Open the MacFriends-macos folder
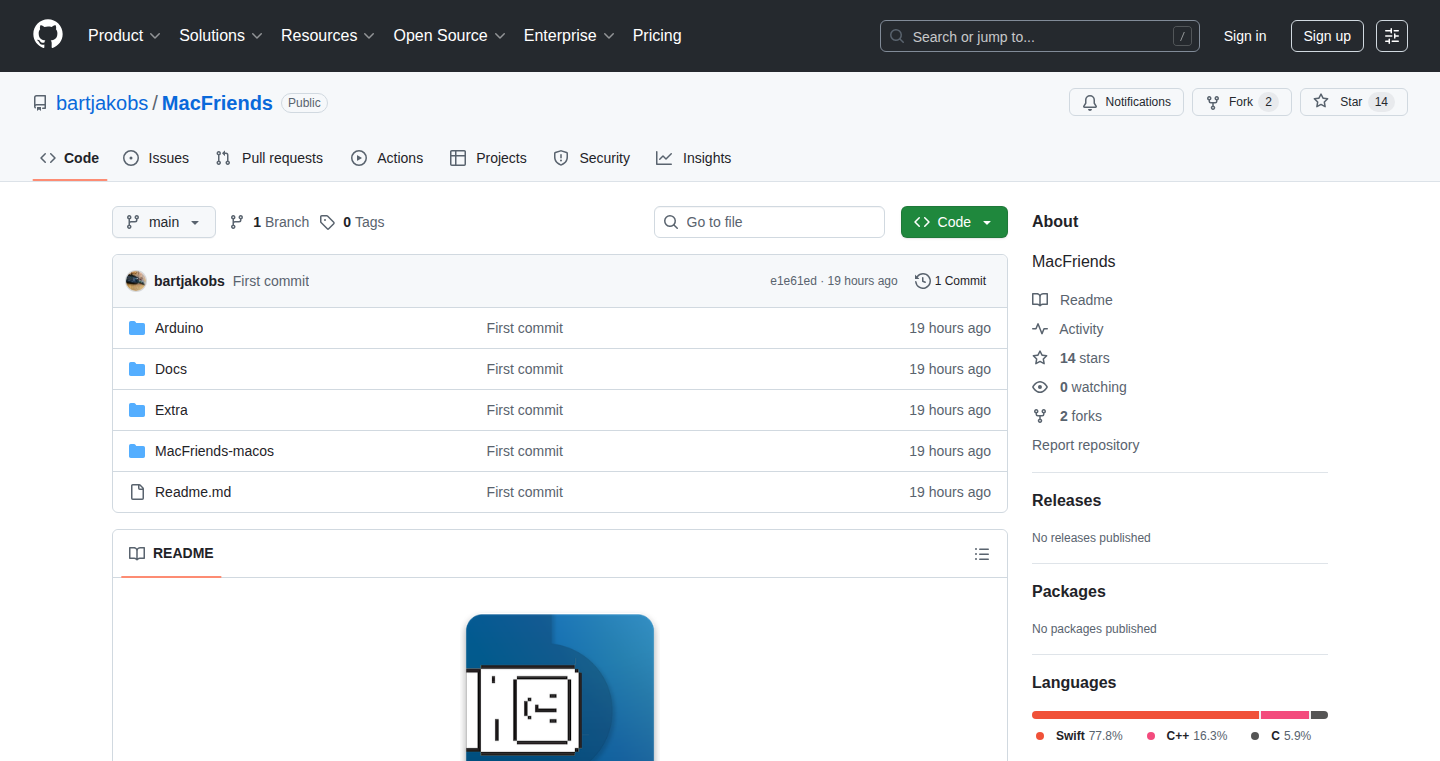The image size is (1440, 761). (214, 451)
